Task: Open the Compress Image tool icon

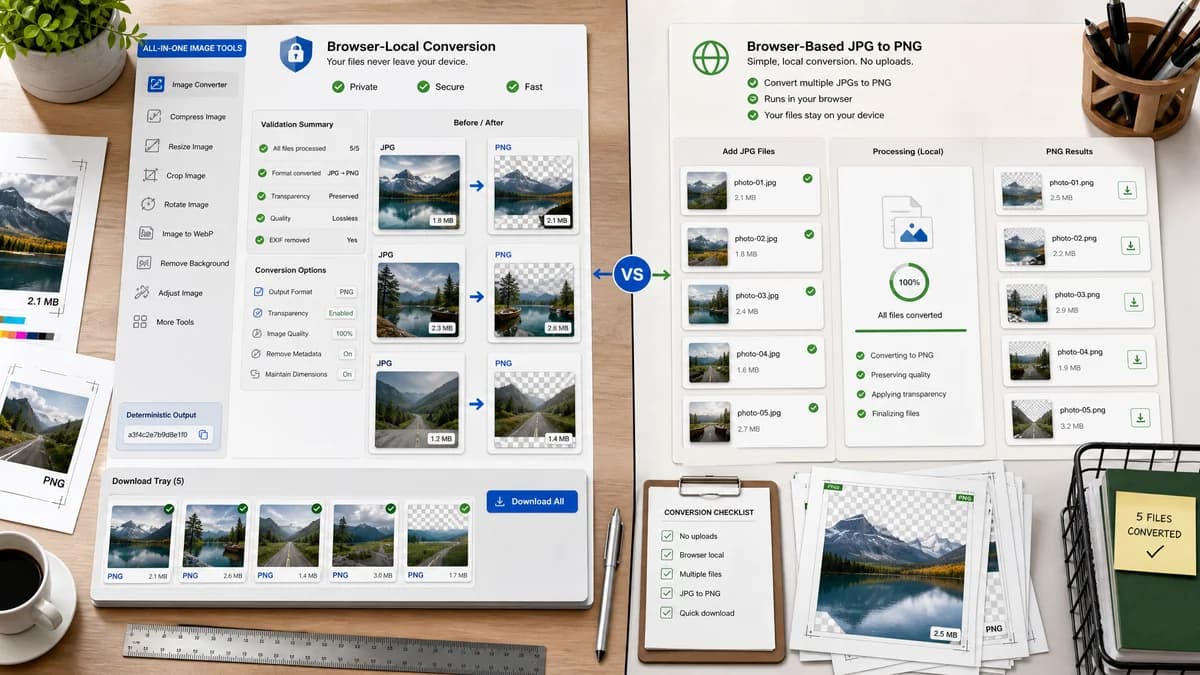Action: click(153, 117)
